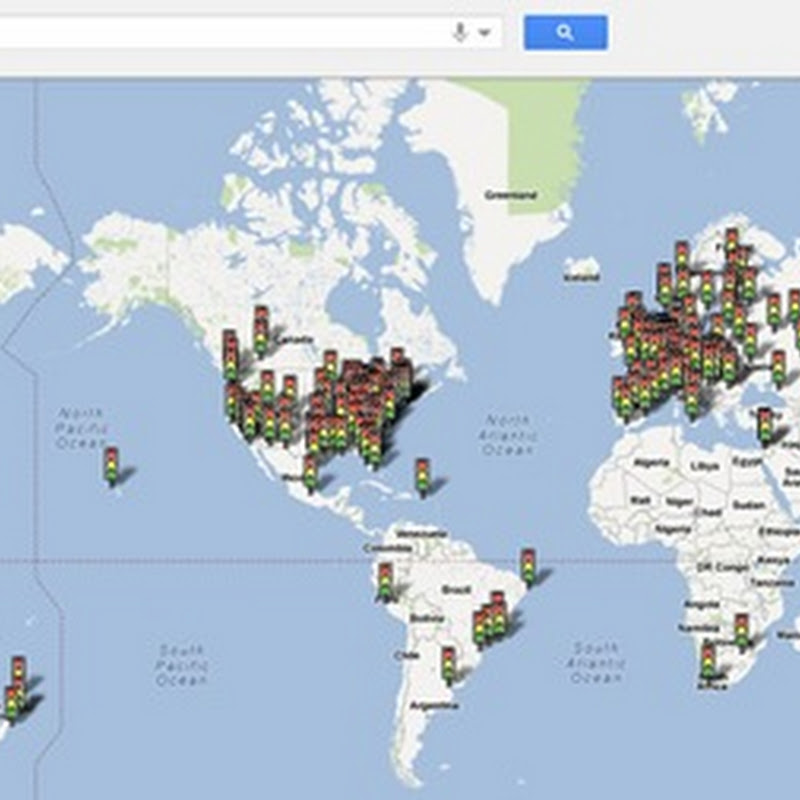
Task: Click the Chile country label
Action: (x=407, y=656)
